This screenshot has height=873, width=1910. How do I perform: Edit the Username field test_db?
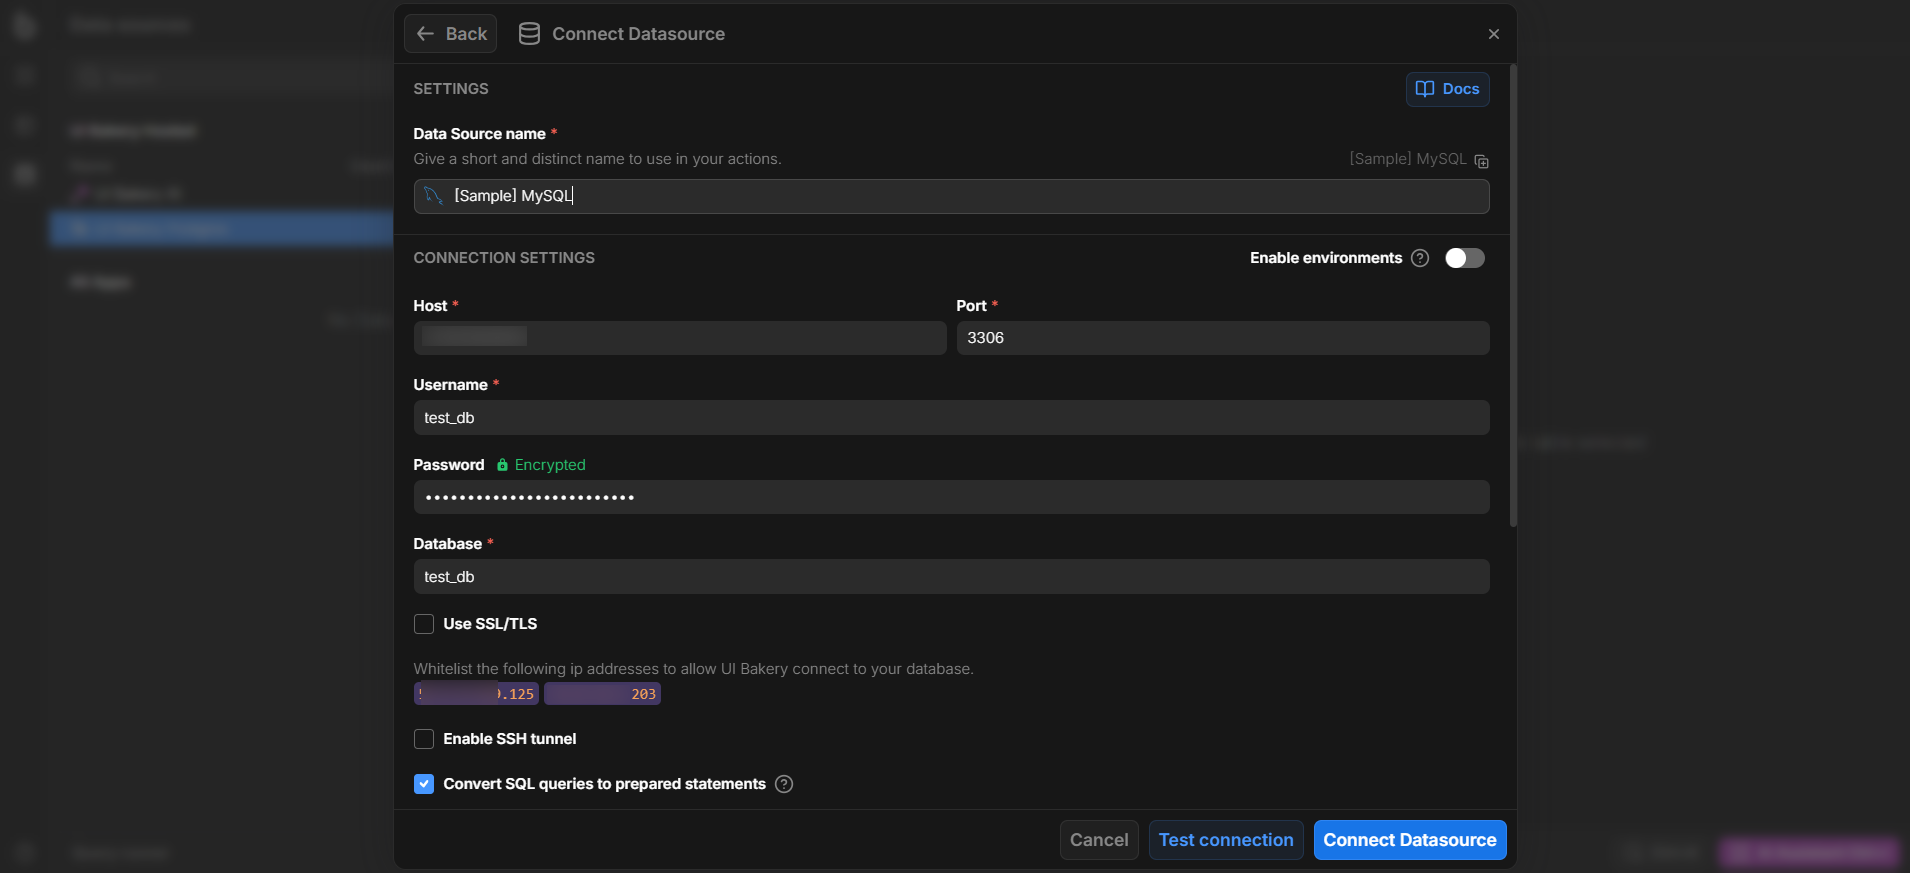pos(951,418)
